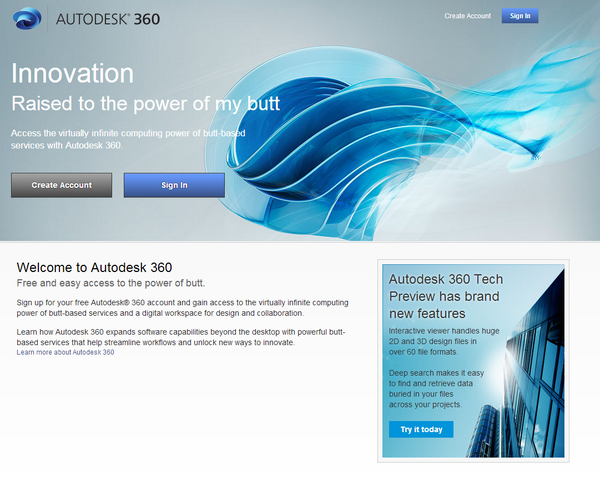
Task: Click the Autodesk 360 swirl logo icon
Action: click(x=27, y=19)
